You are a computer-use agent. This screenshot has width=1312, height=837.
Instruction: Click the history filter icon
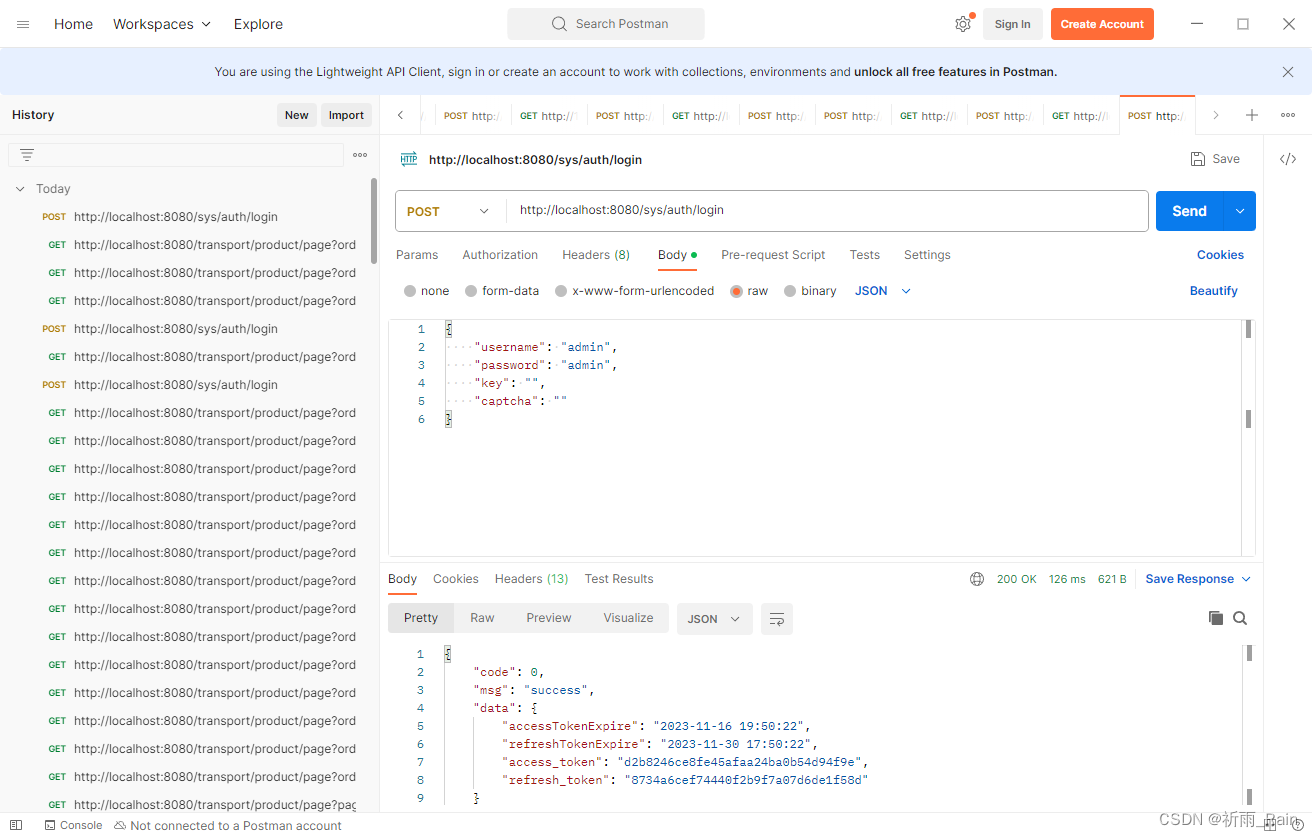27,155
